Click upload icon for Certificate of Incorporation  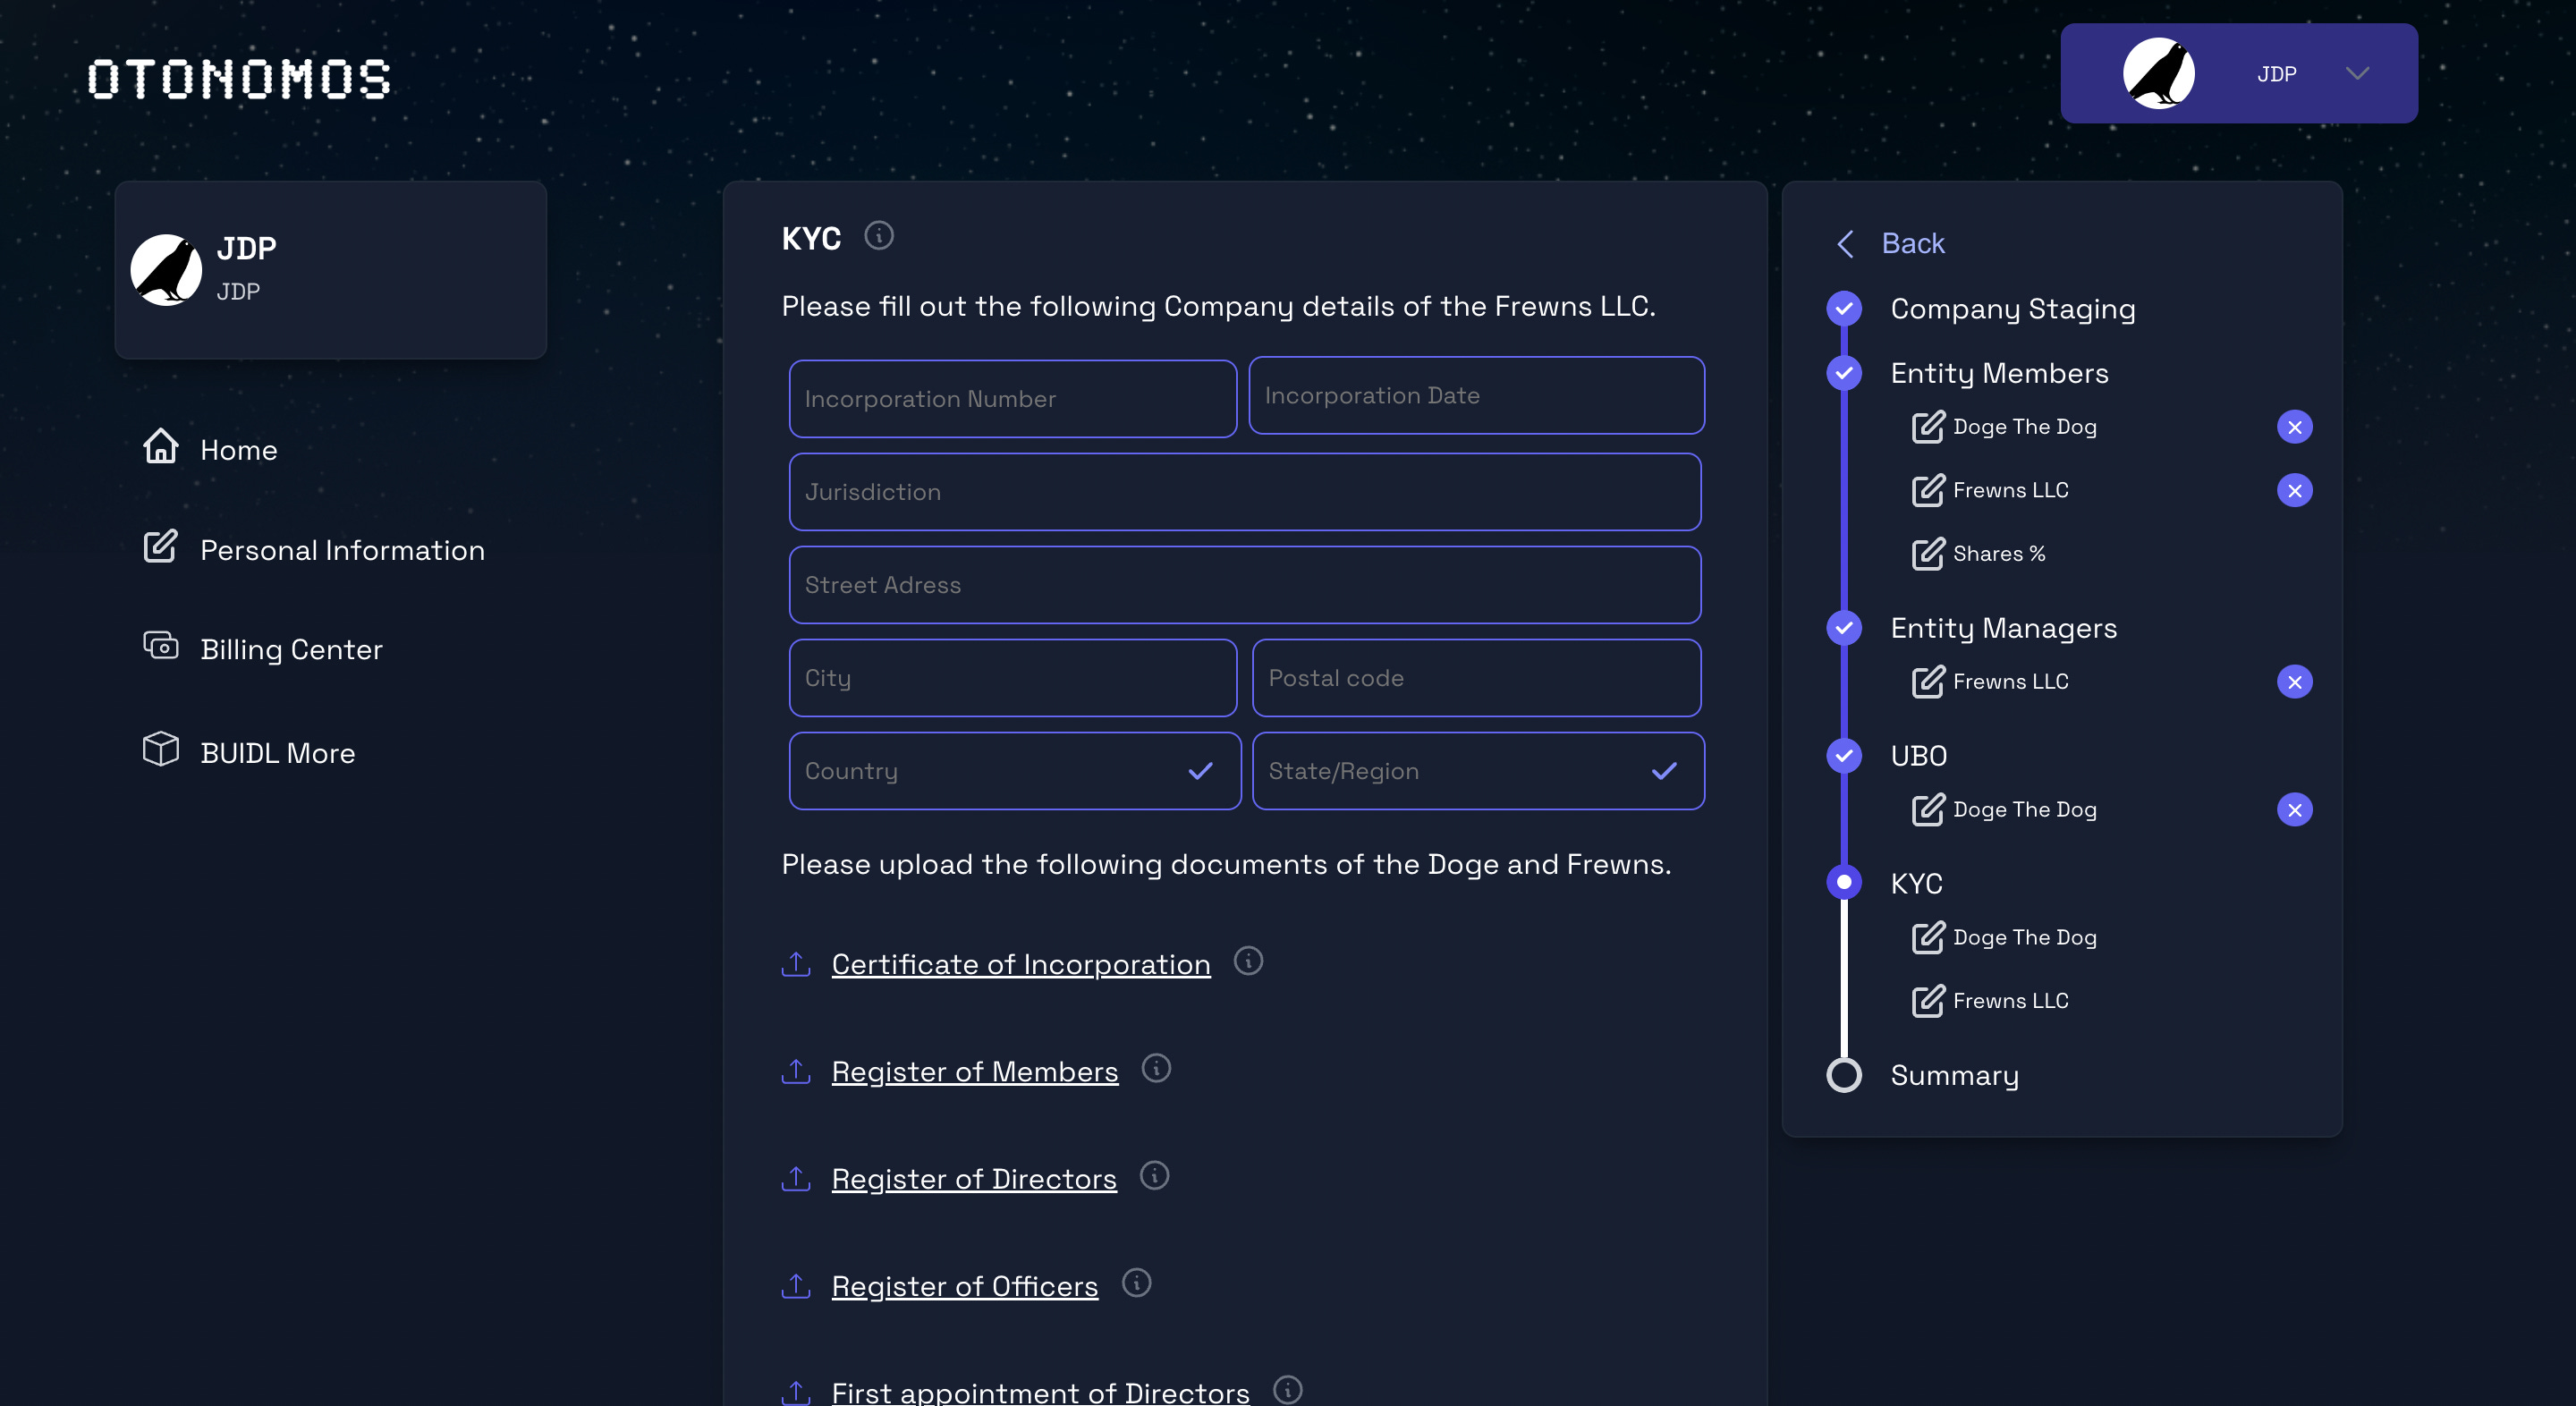(x=795, y=964)
